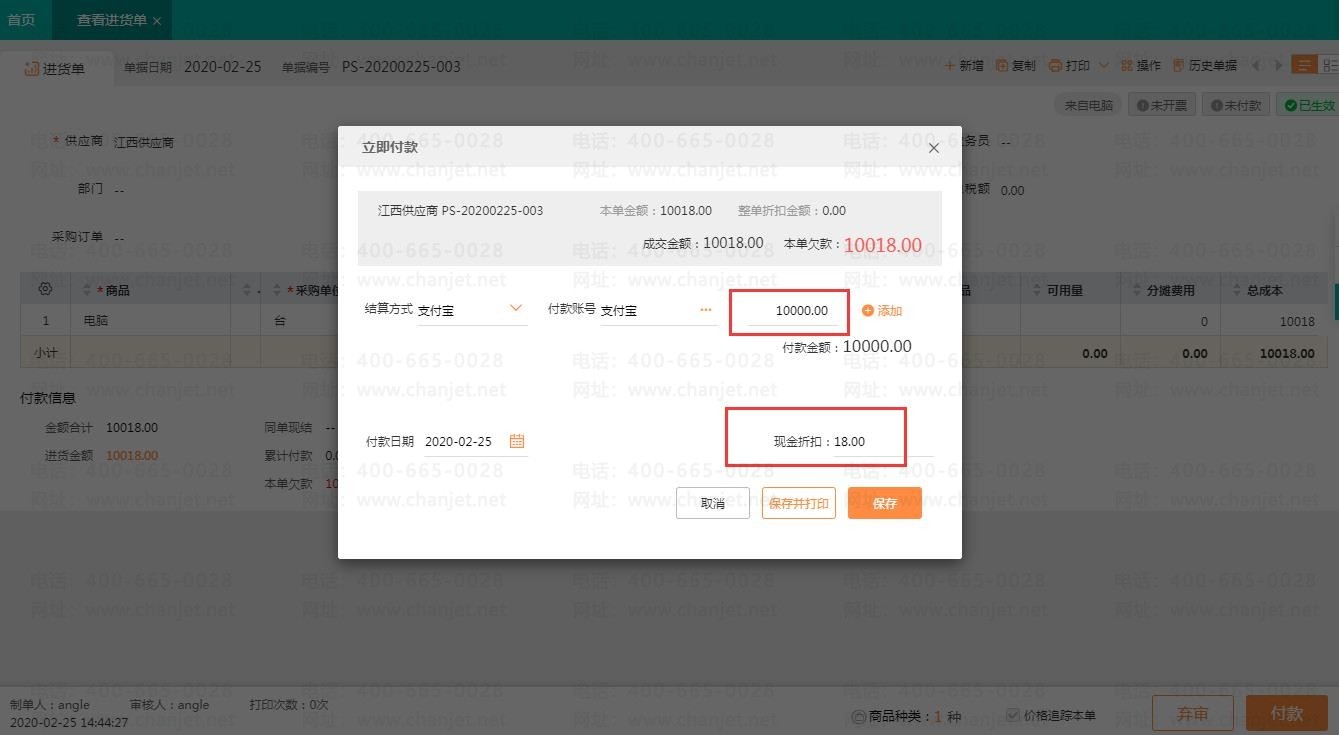Switch to the 首页 tab
This screenshot has height=735, width=1339.
(x=21, y=20)
